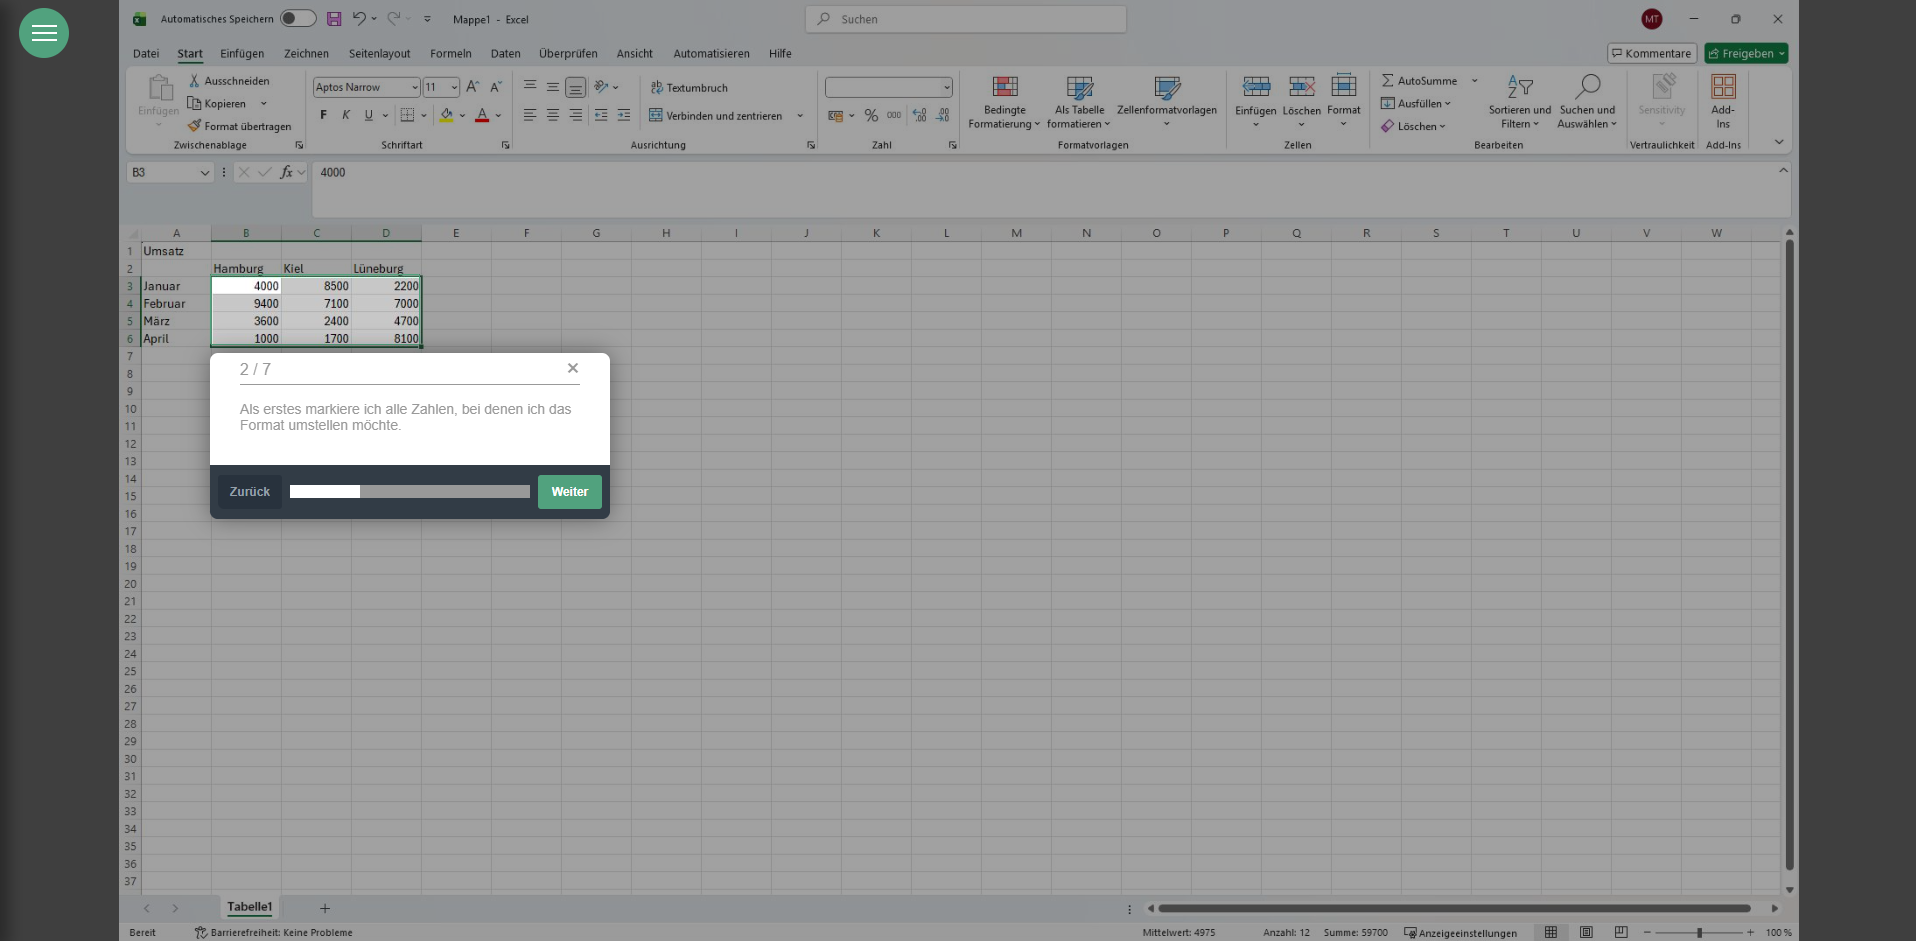
Task: Toggle Automatisches Speichern switch
Action: [297, 19]
